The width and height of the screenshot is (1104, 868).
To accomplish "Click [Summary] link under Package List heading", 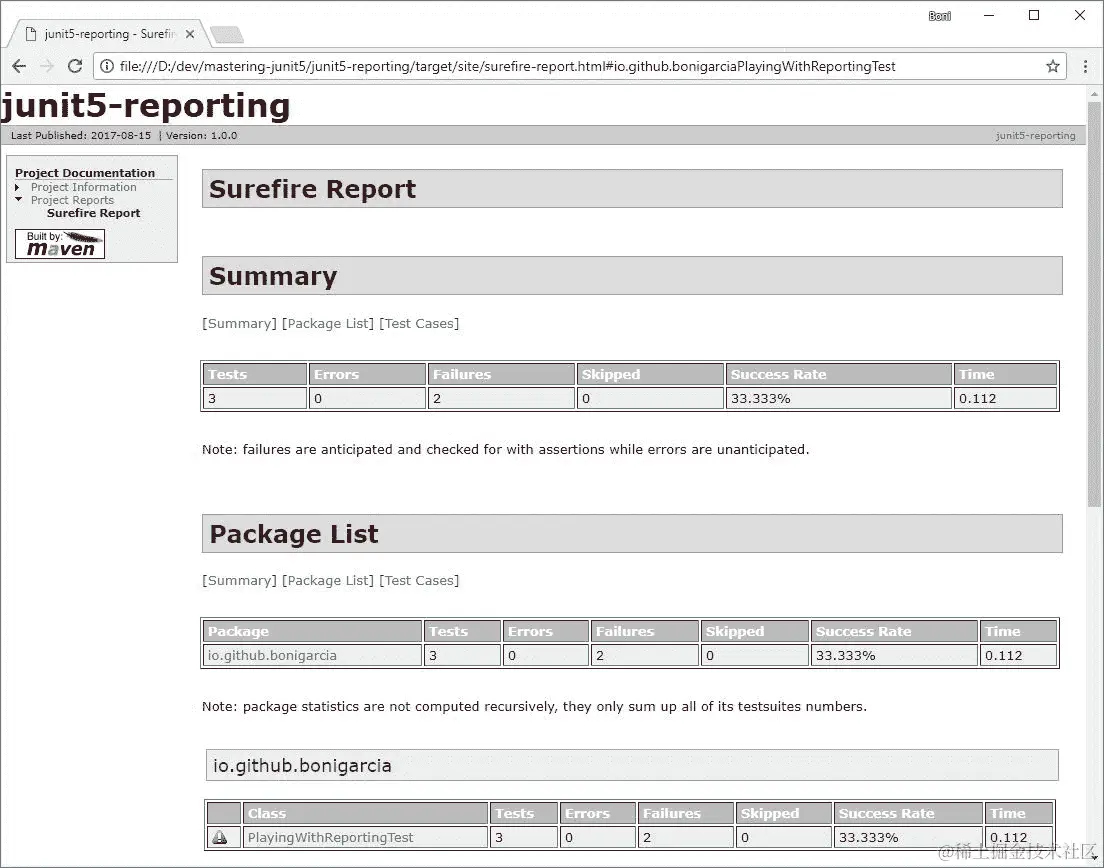I will point(239,580).
